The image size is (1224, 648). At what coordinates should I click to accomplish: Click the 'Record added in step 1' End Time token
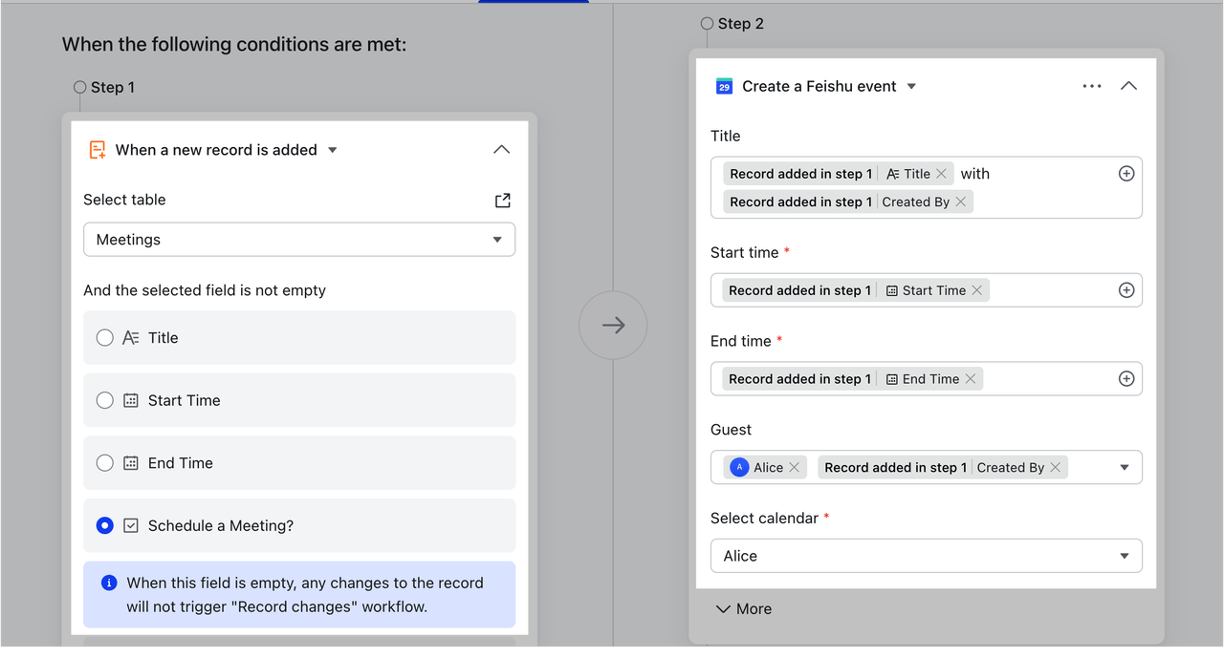pos(853,379)
